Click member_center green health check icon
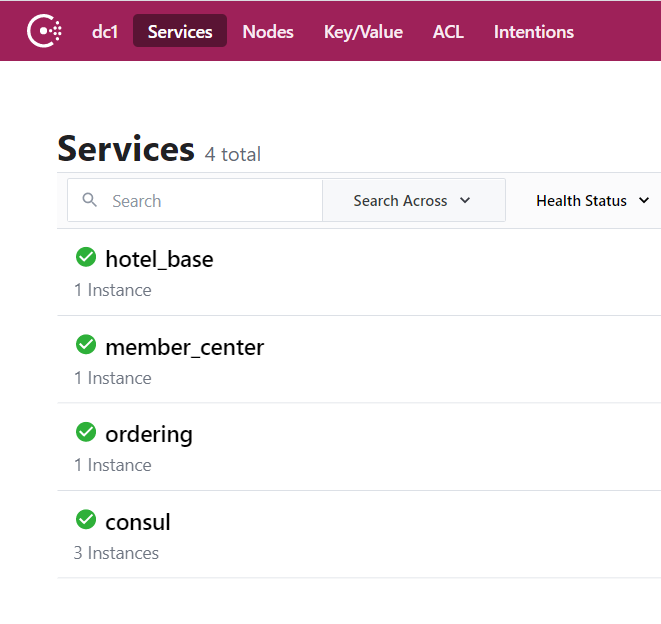The height and width of the screenshot is (624, 661). pos(86,344)
